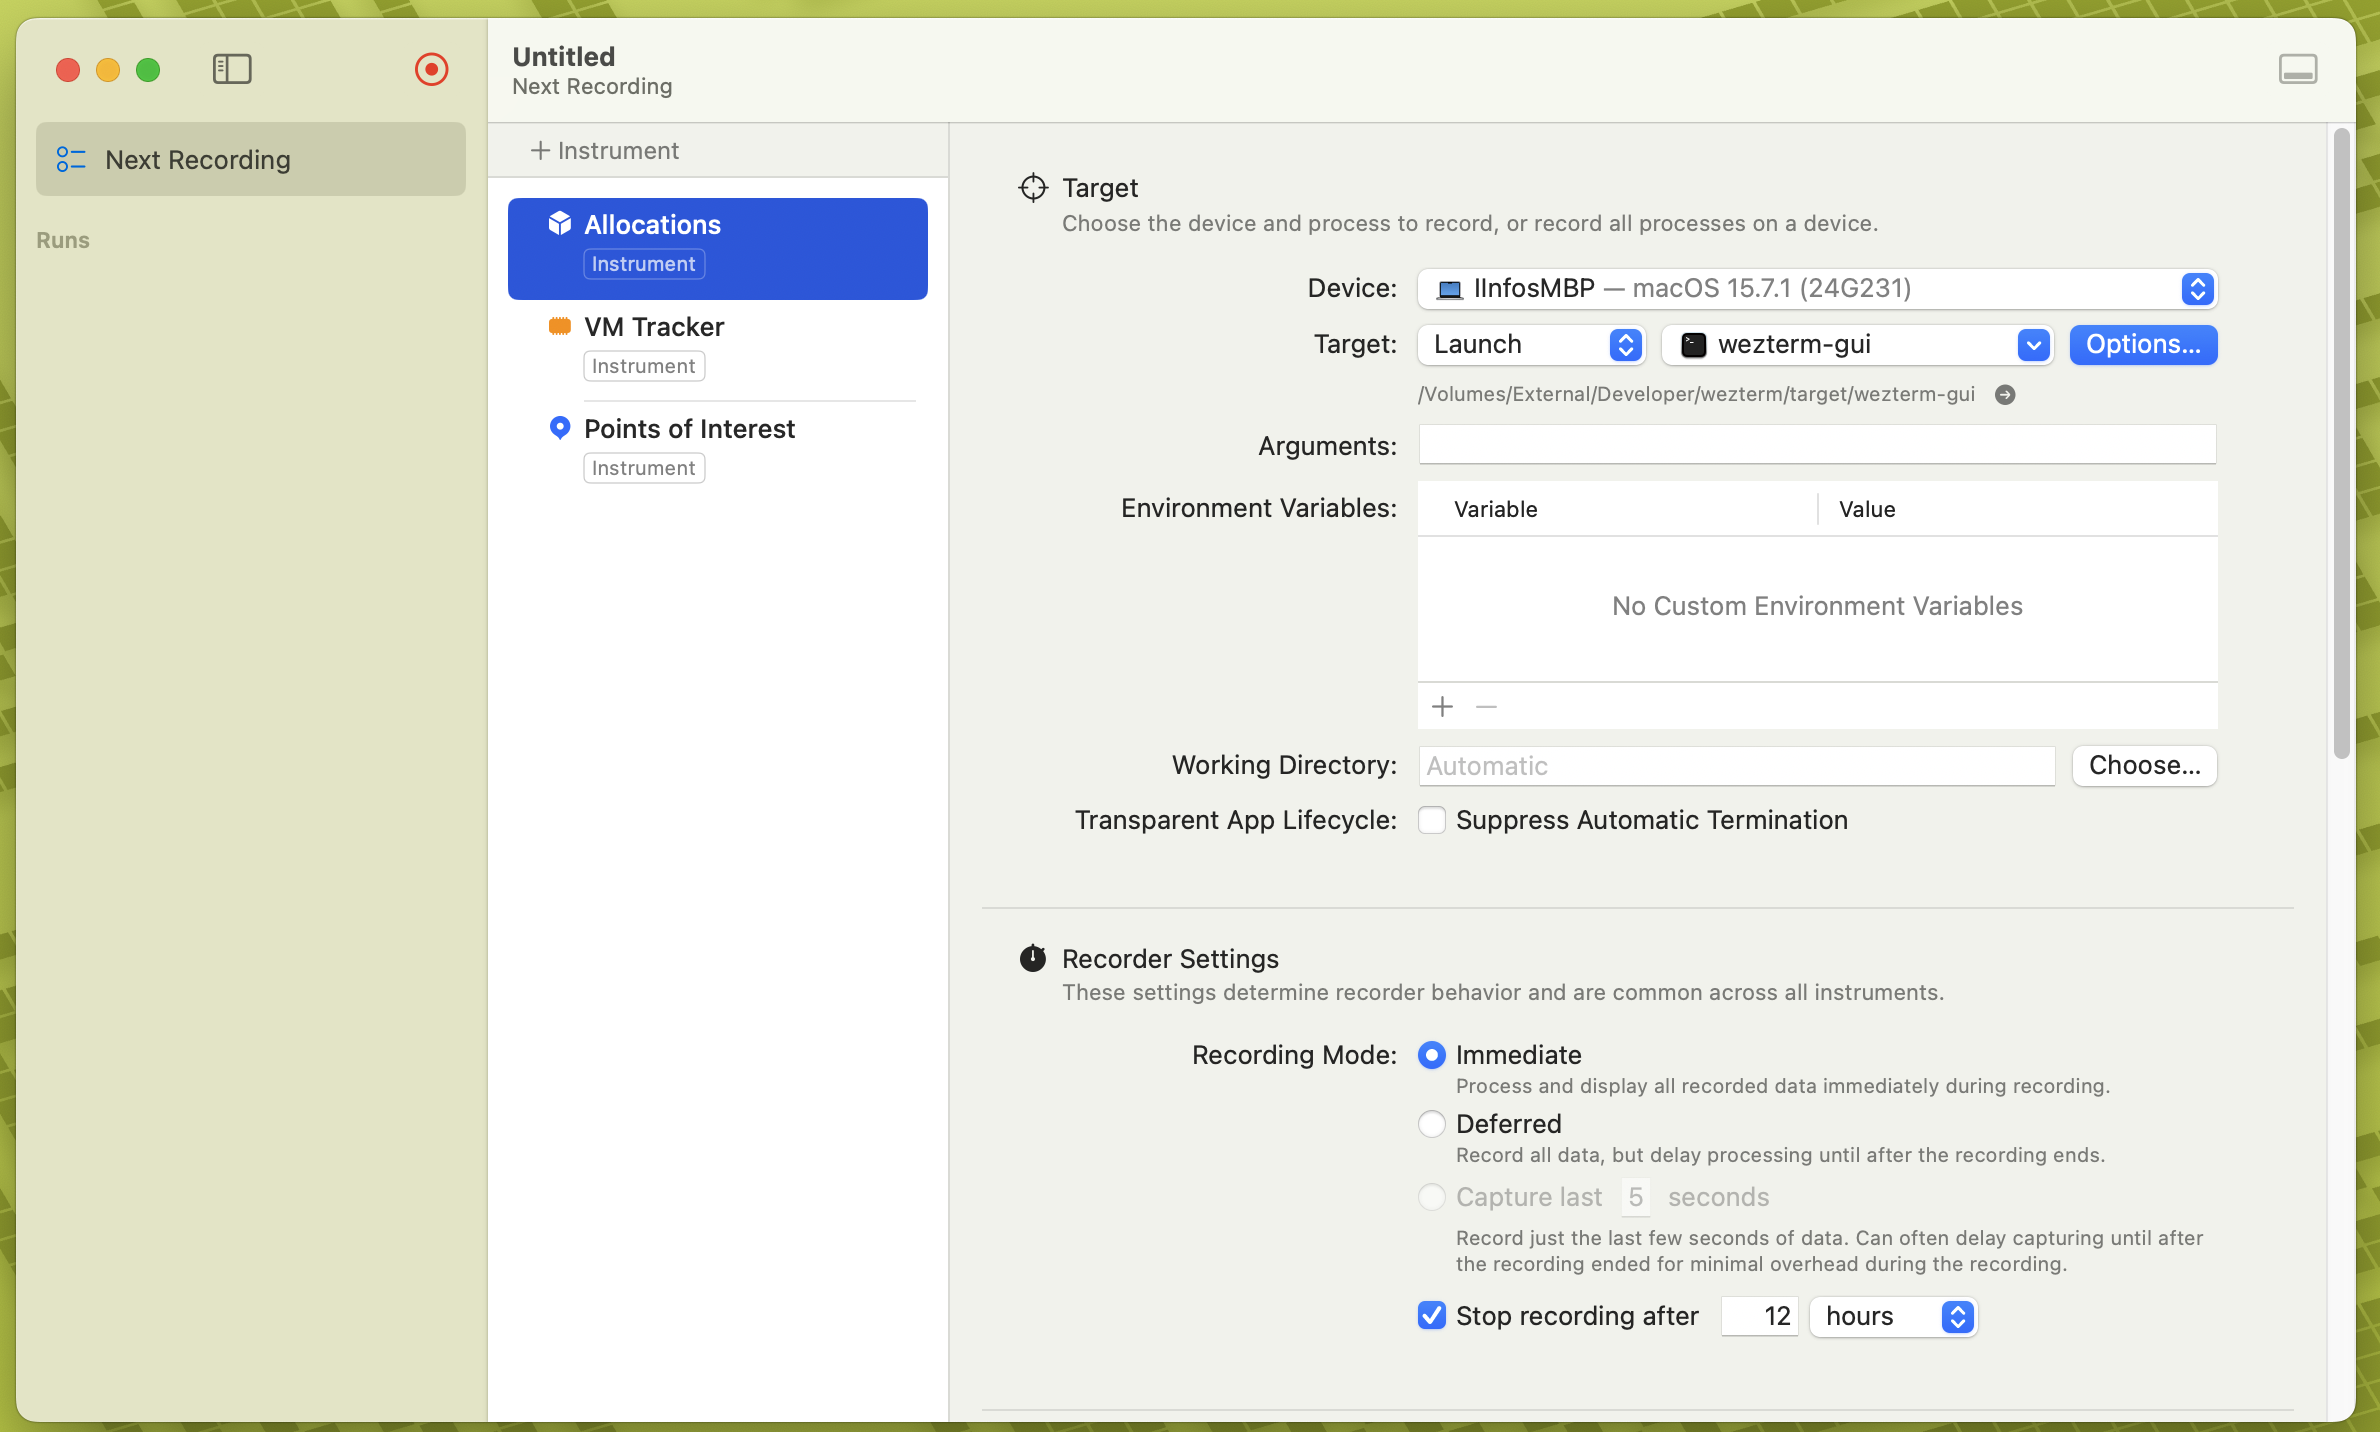Screen dimensions: 2380x1432
Task: Click Choose... for working directory
Action: [x=2144, y=766]
